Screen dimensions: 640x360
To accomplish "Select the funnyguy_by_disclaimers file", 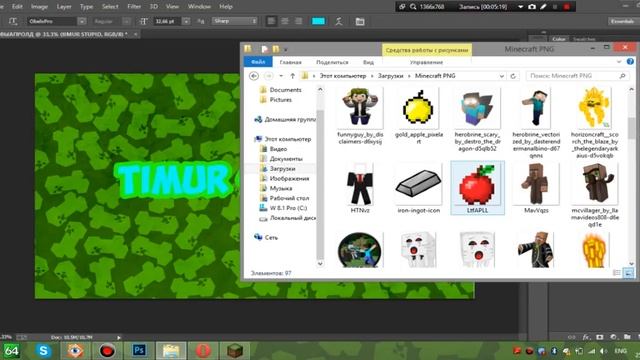I will [360, 116].
